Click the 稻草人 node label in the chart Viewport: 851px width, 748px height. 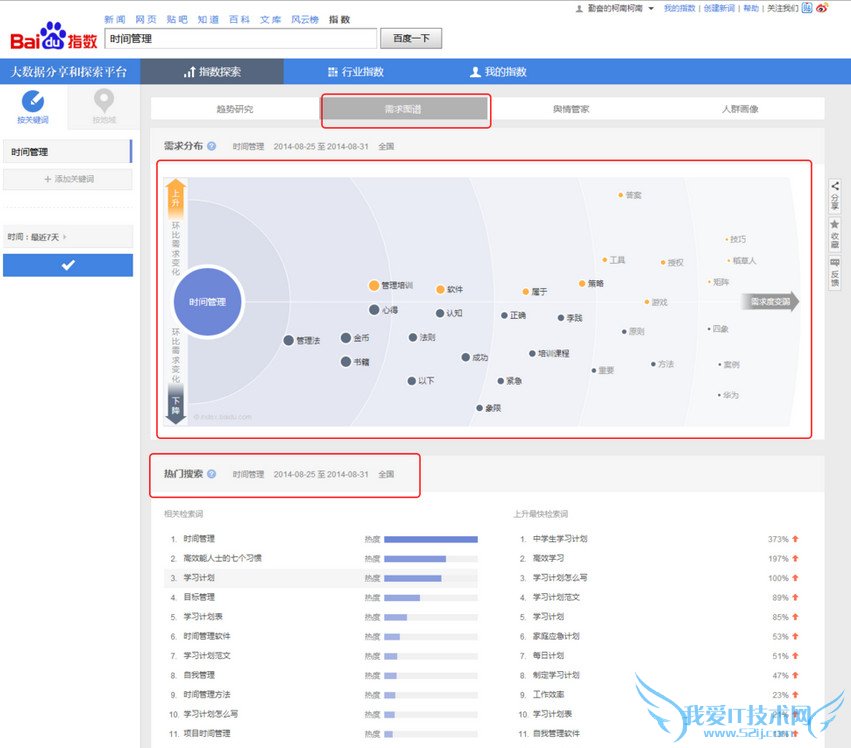744,261
